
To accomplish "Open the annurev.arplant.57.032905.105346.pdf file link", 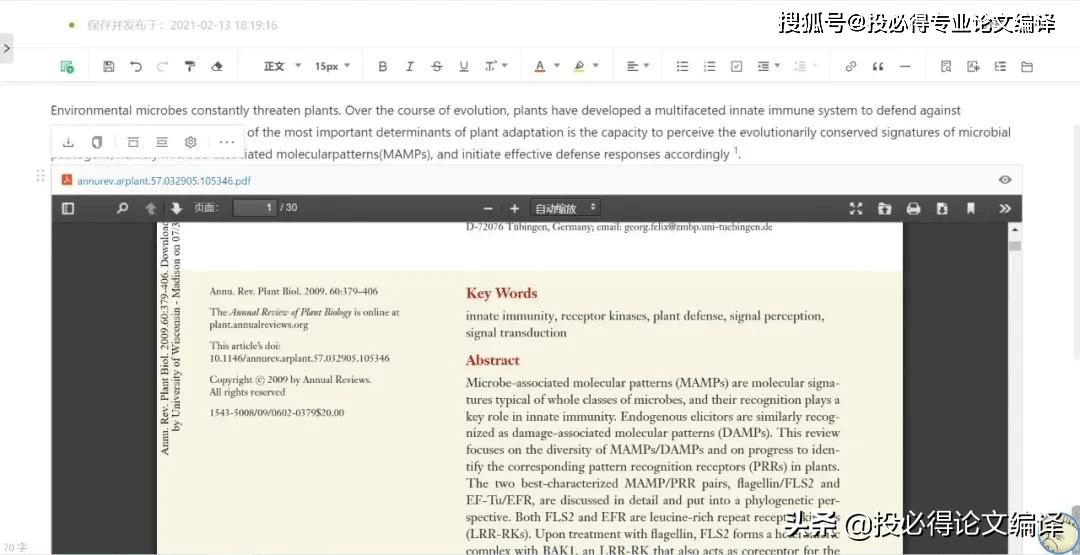I will (164, 181).
